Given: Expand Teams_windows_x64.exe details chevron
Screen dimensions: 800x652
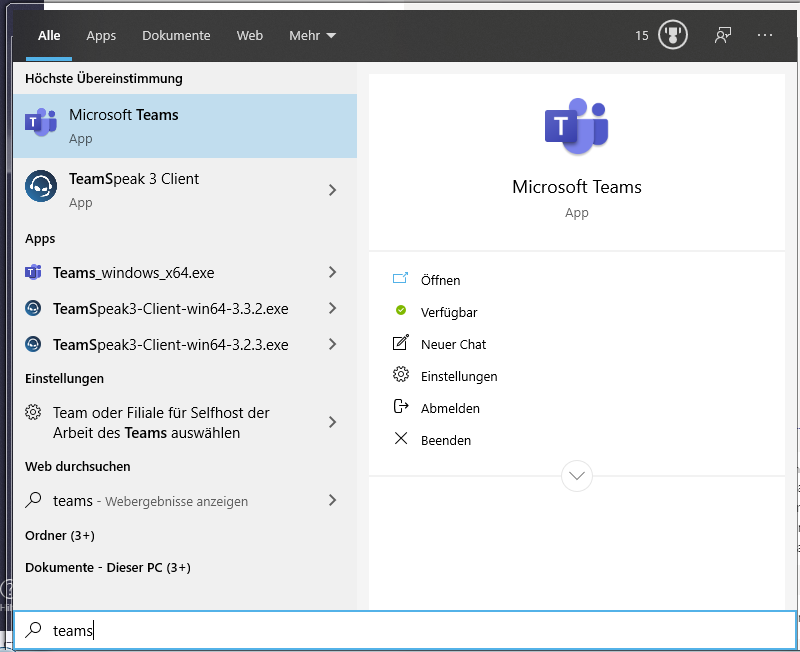Looking at the screenshot, I should [x=333, y=272].
